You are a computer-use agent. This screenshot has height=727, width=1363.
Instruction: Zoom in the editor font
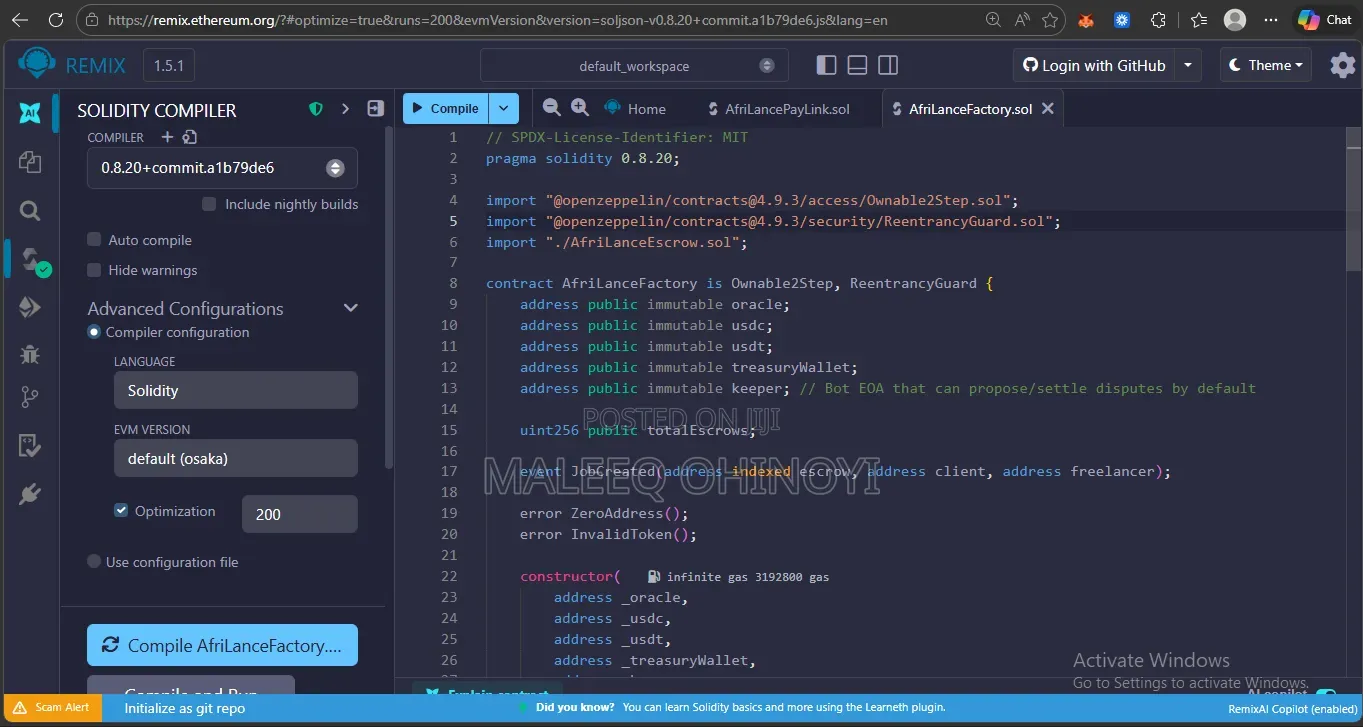tap(579, 107)
